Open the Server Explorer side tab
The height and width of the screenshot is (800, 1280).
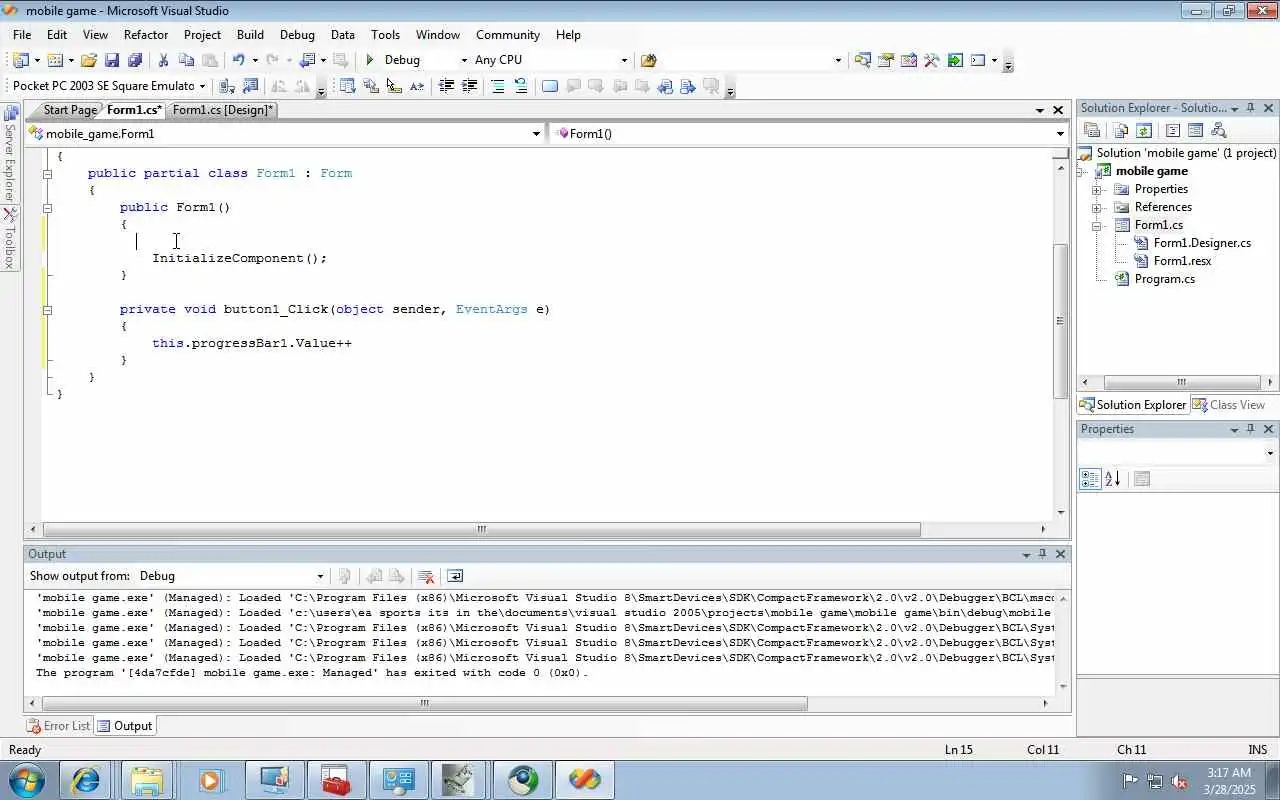pos(10,155)
